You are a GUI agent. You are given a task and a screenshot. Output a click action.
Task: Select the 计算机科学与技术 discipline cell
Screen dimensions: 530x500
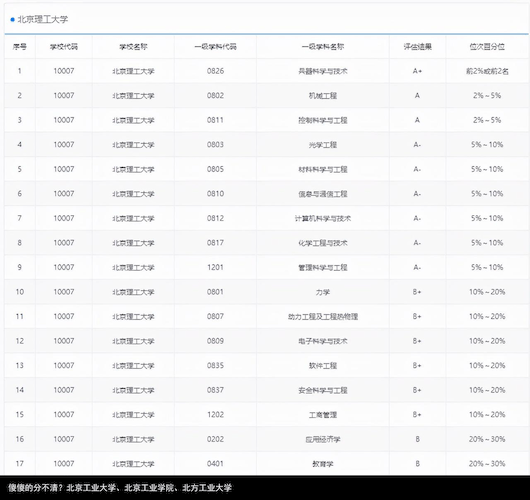323,218
